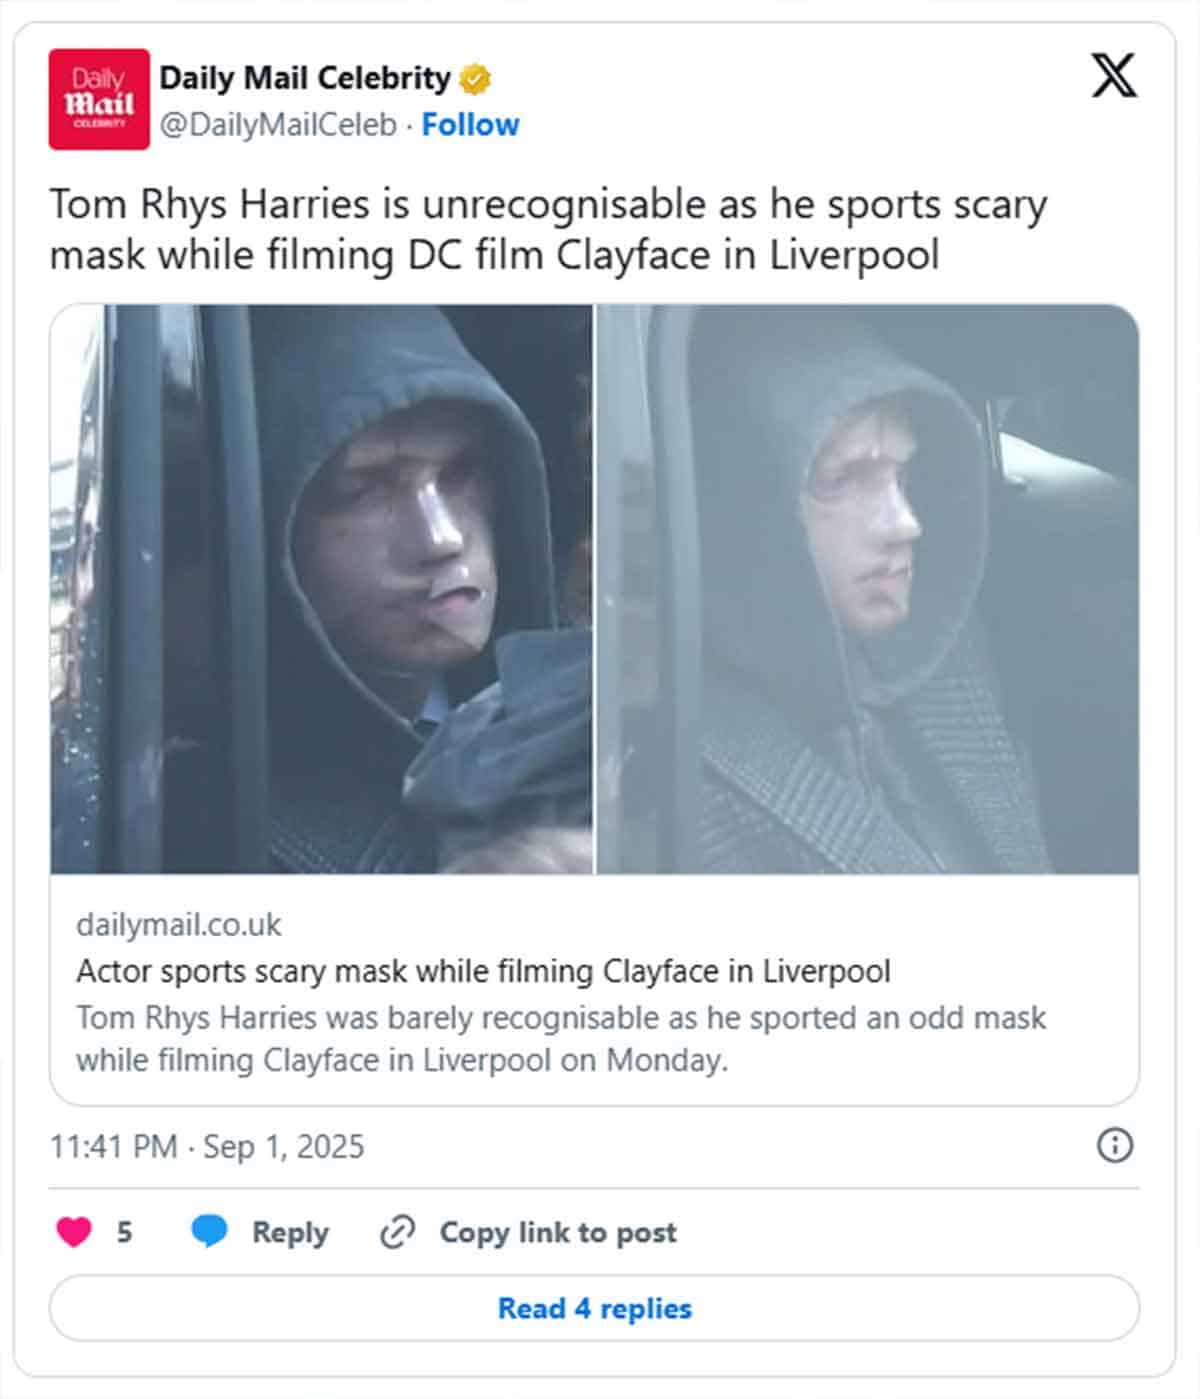Click the info circle icon beside the timestamp
Viewport: 1200px width, 1399px height.
tap(1115, 1145)
